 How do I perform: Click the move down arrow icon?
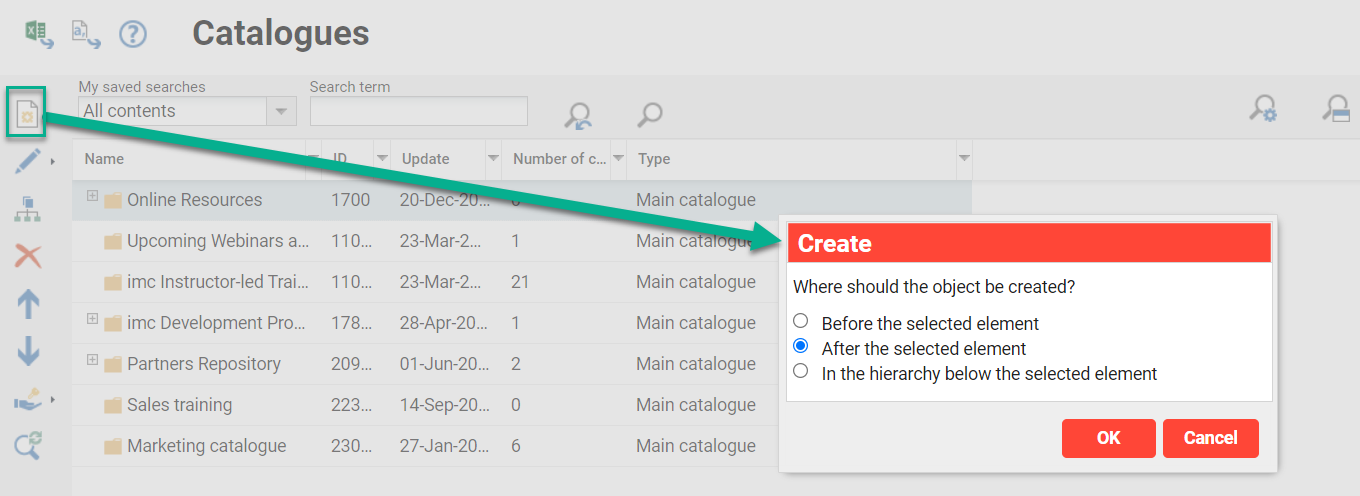pos(28,350)
